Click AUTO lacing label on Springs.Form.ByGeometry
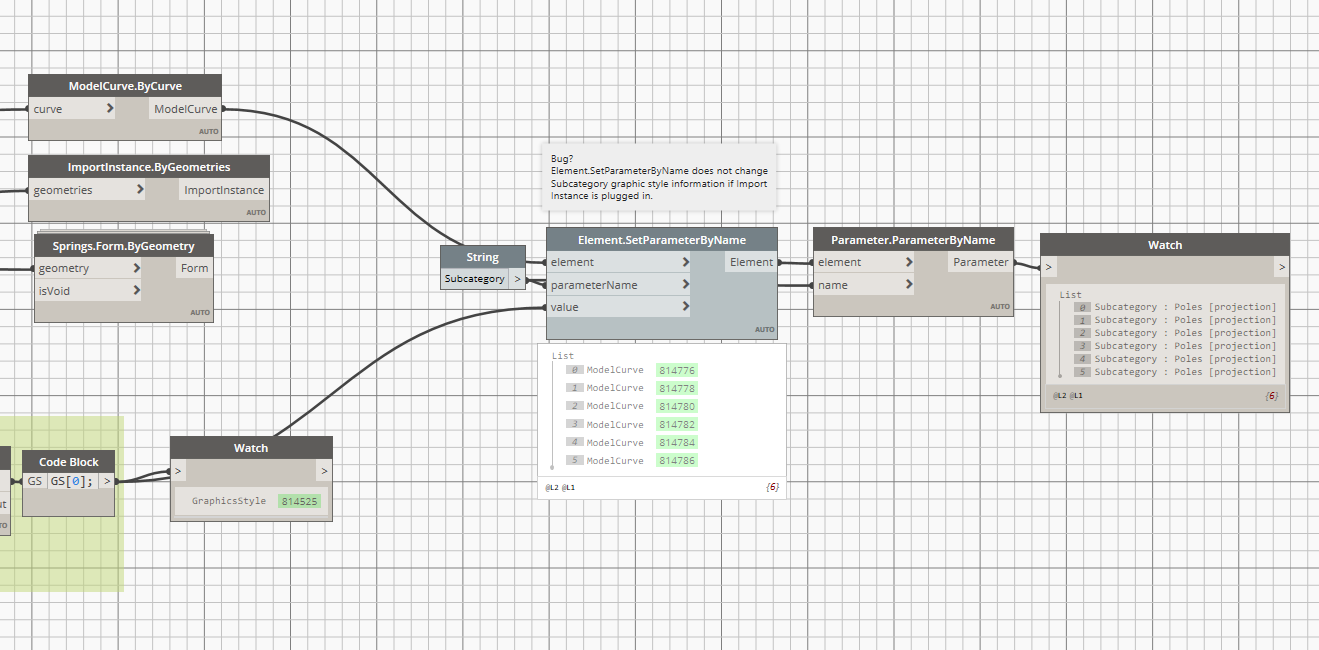1319x650 pixels. (200, 313)
